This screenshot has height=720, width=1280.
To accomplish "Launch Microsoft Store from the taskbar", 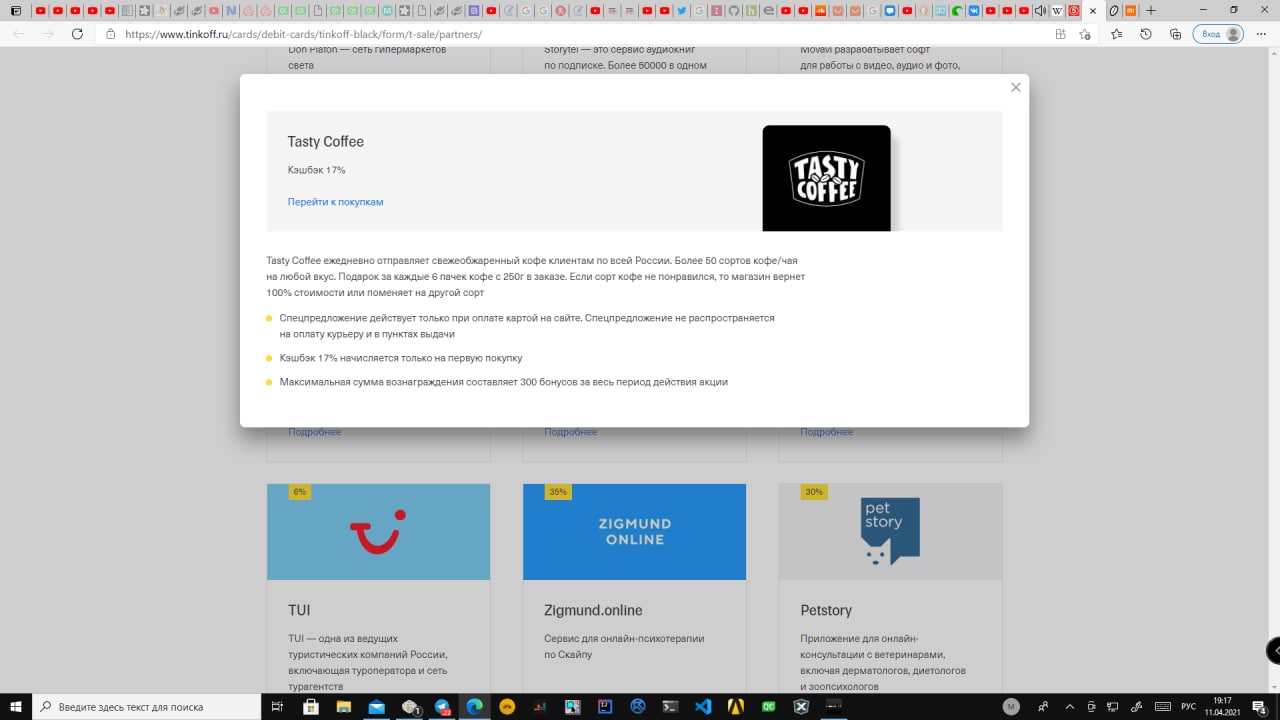I will [311, 706].
